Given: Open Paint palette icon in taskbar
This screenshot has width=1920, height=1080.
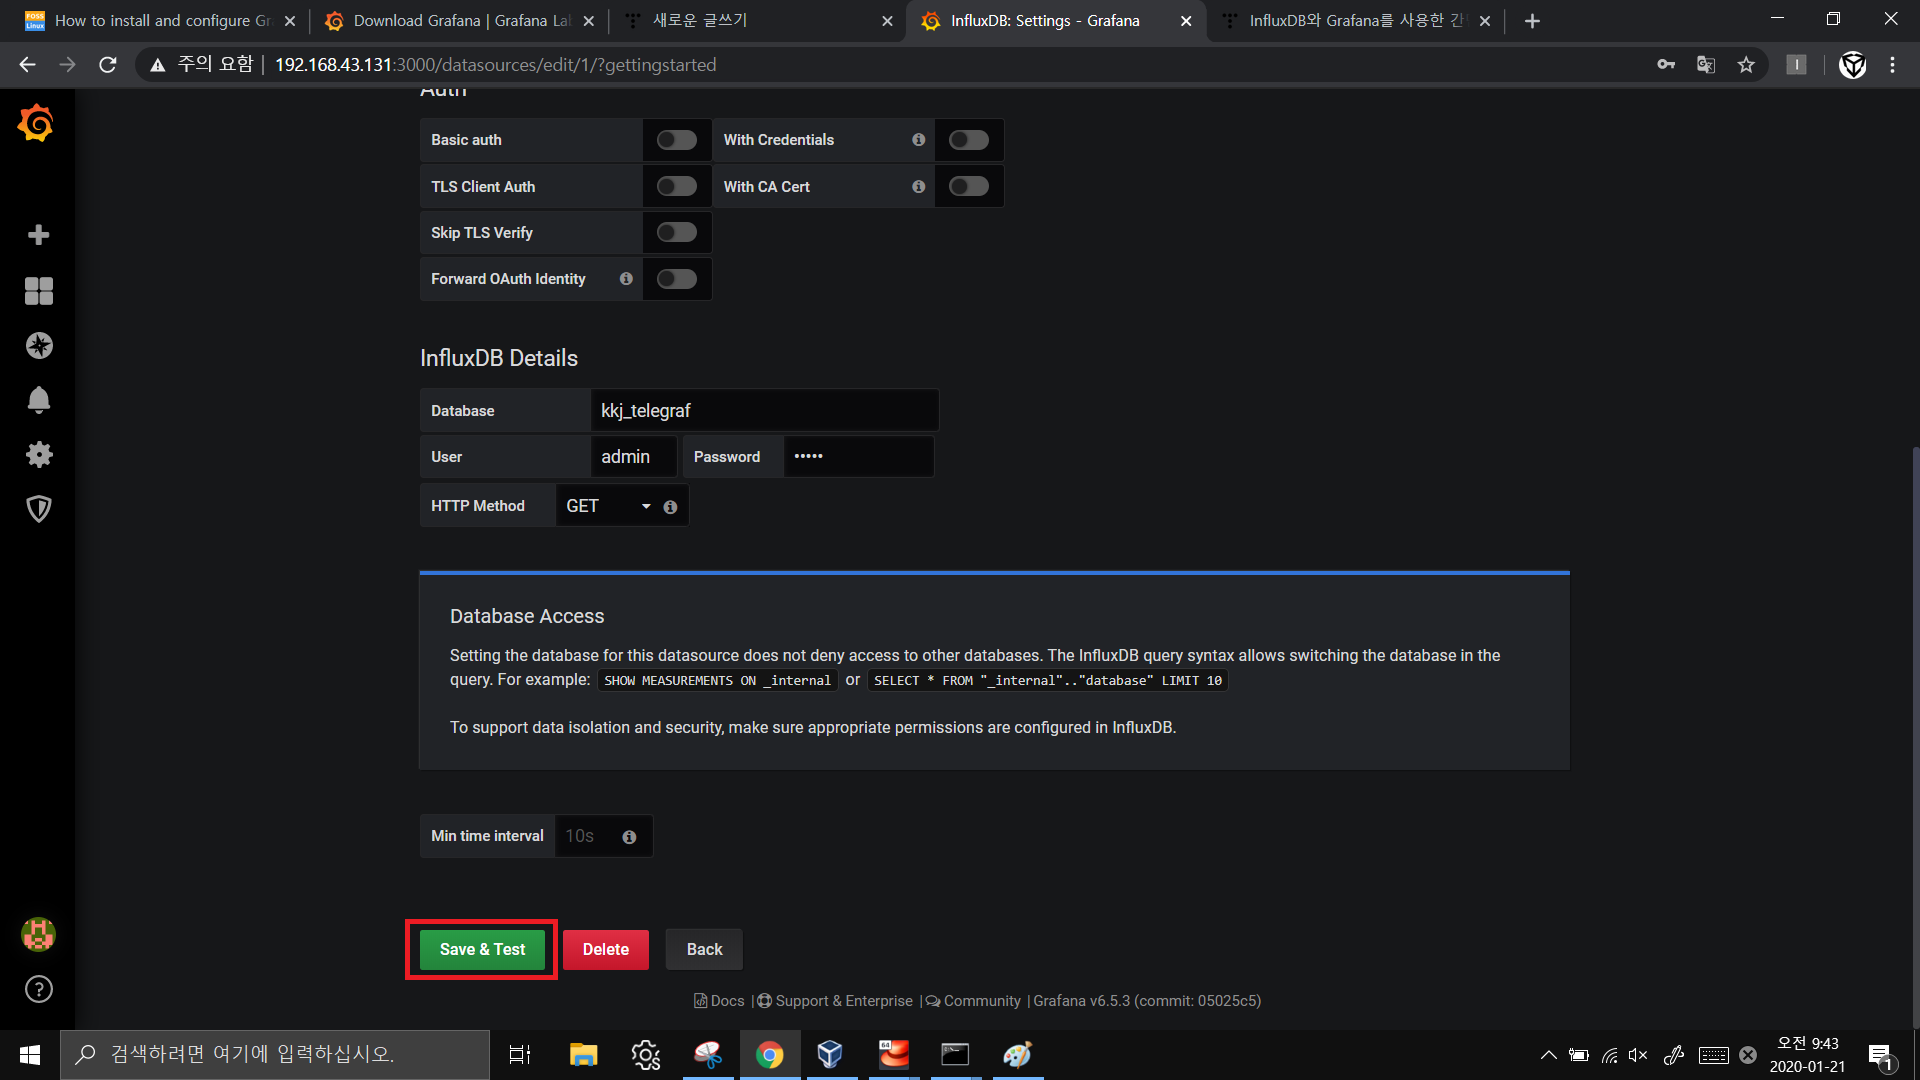Looking at the screenshot, I should [x=1018, y=1055].
